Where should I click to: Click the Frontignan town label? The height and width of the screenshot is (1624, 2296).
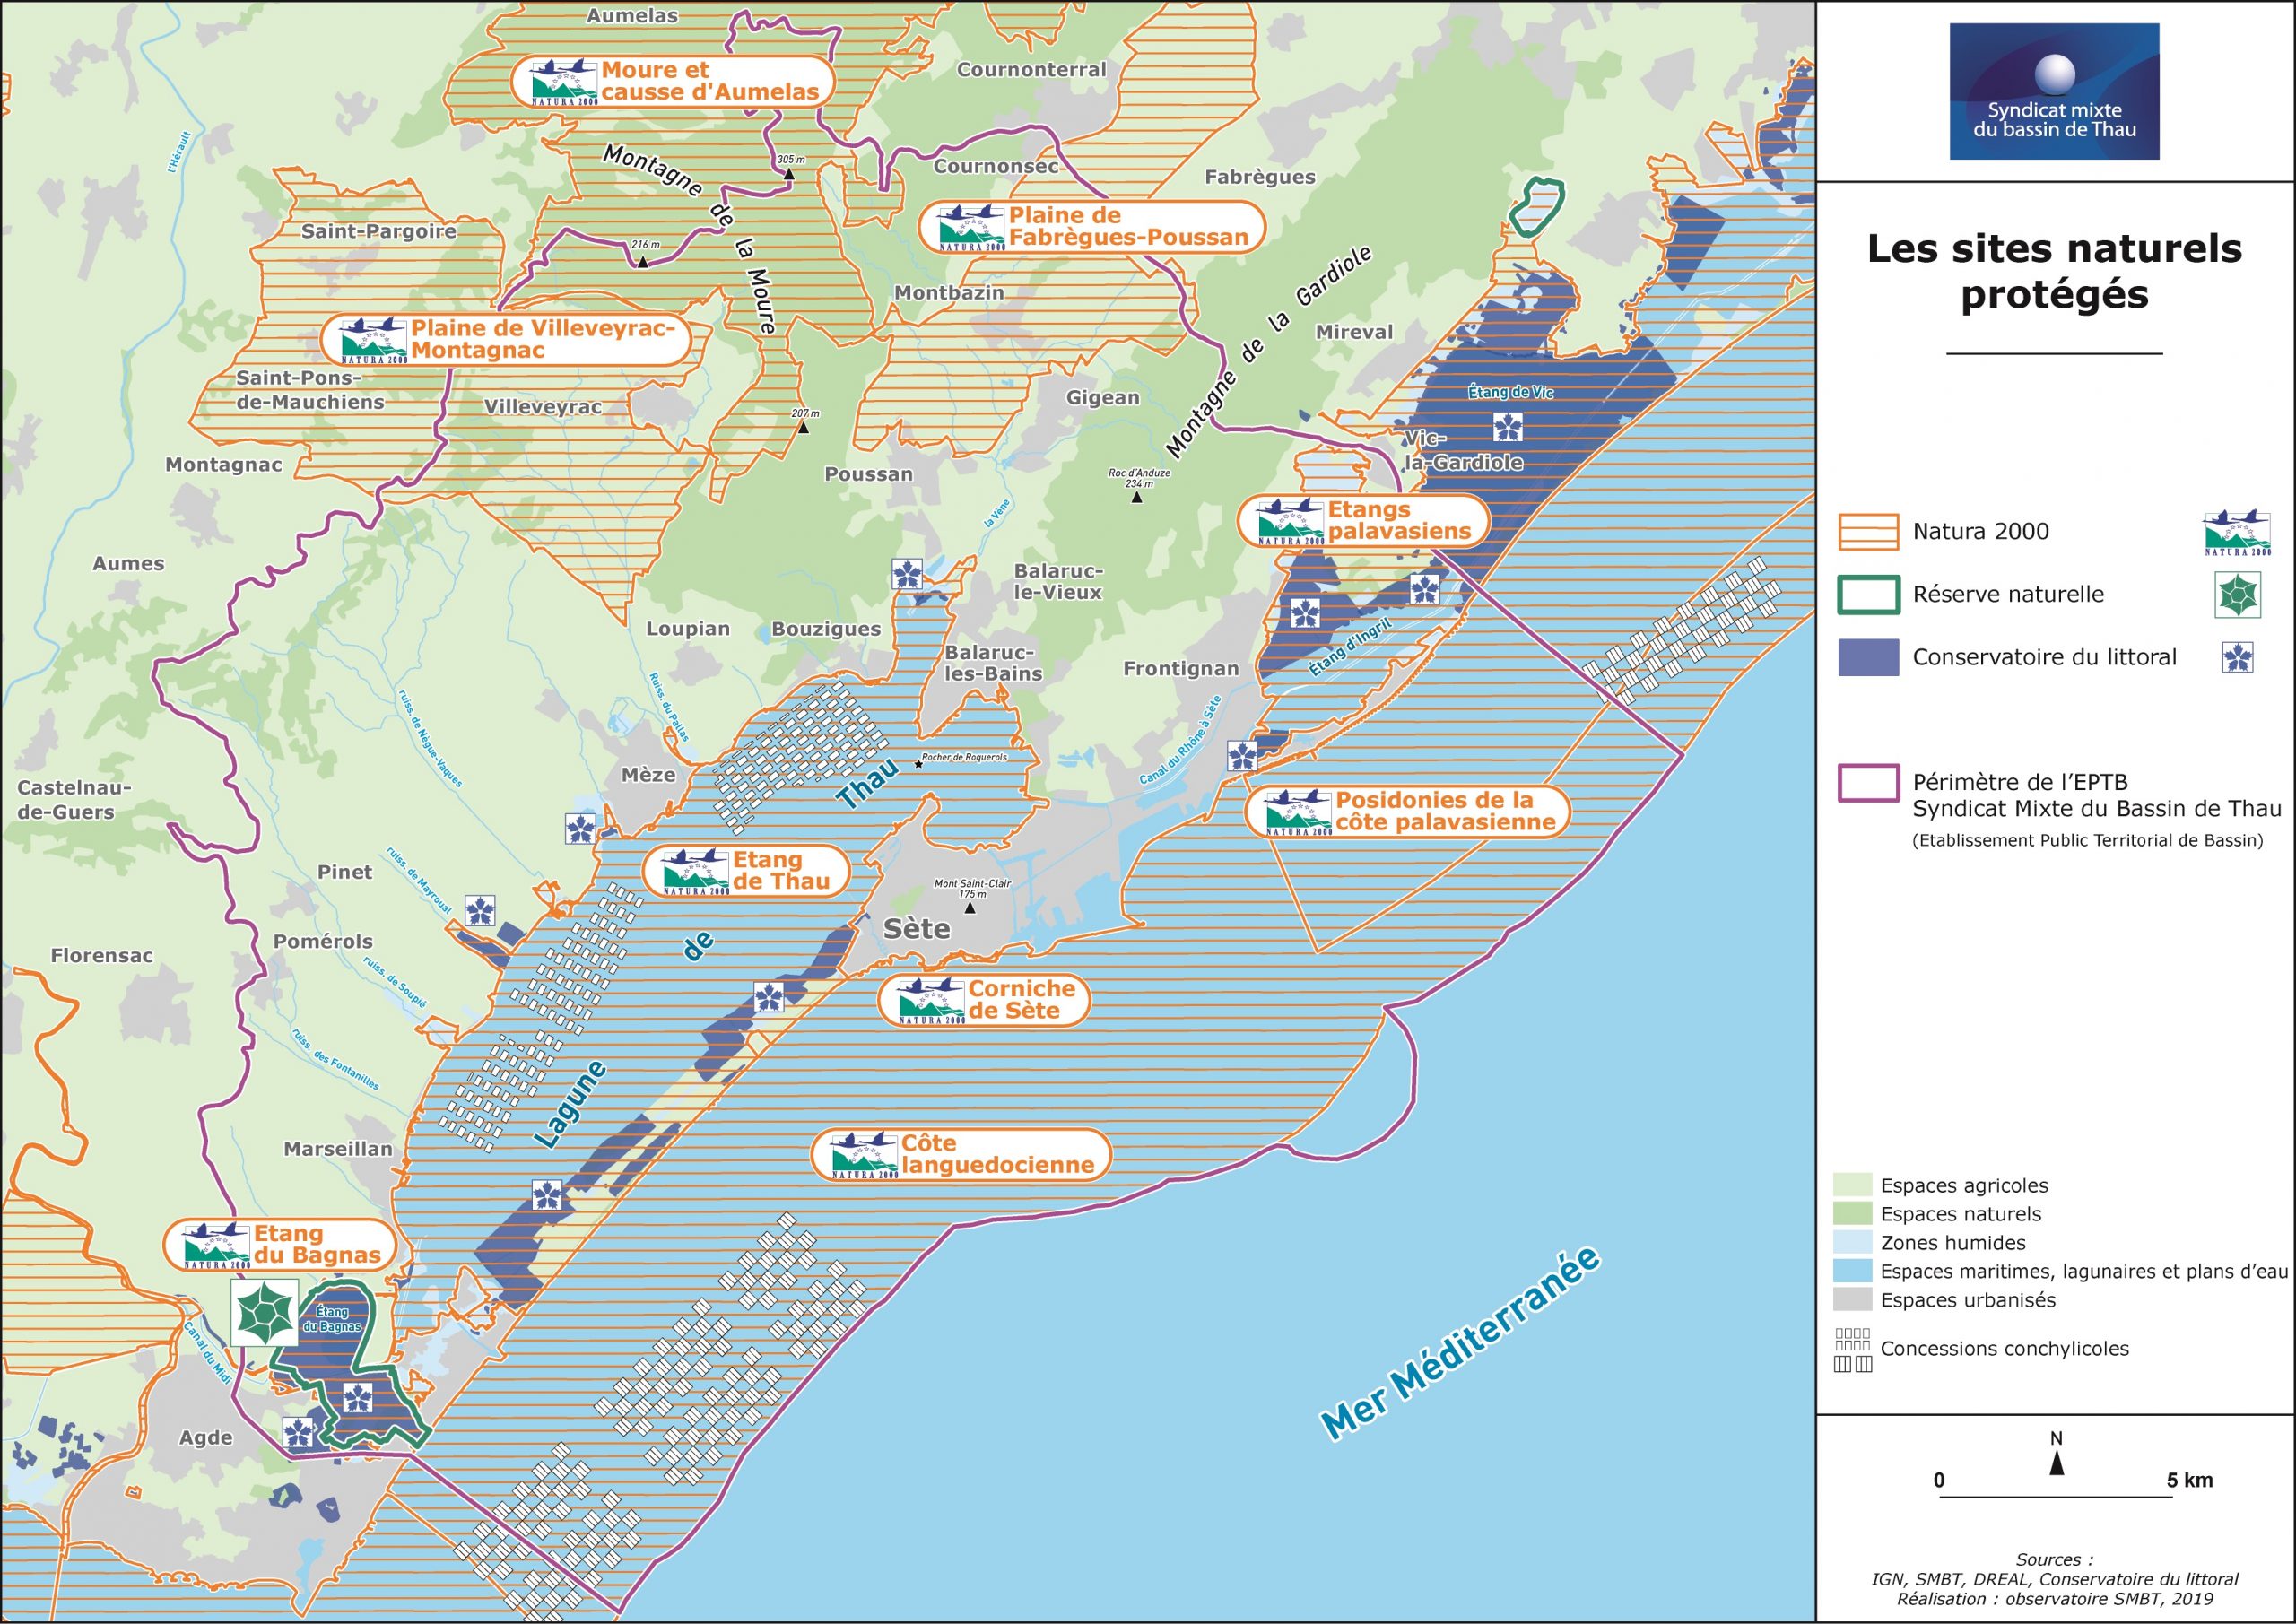point(1181,669)
